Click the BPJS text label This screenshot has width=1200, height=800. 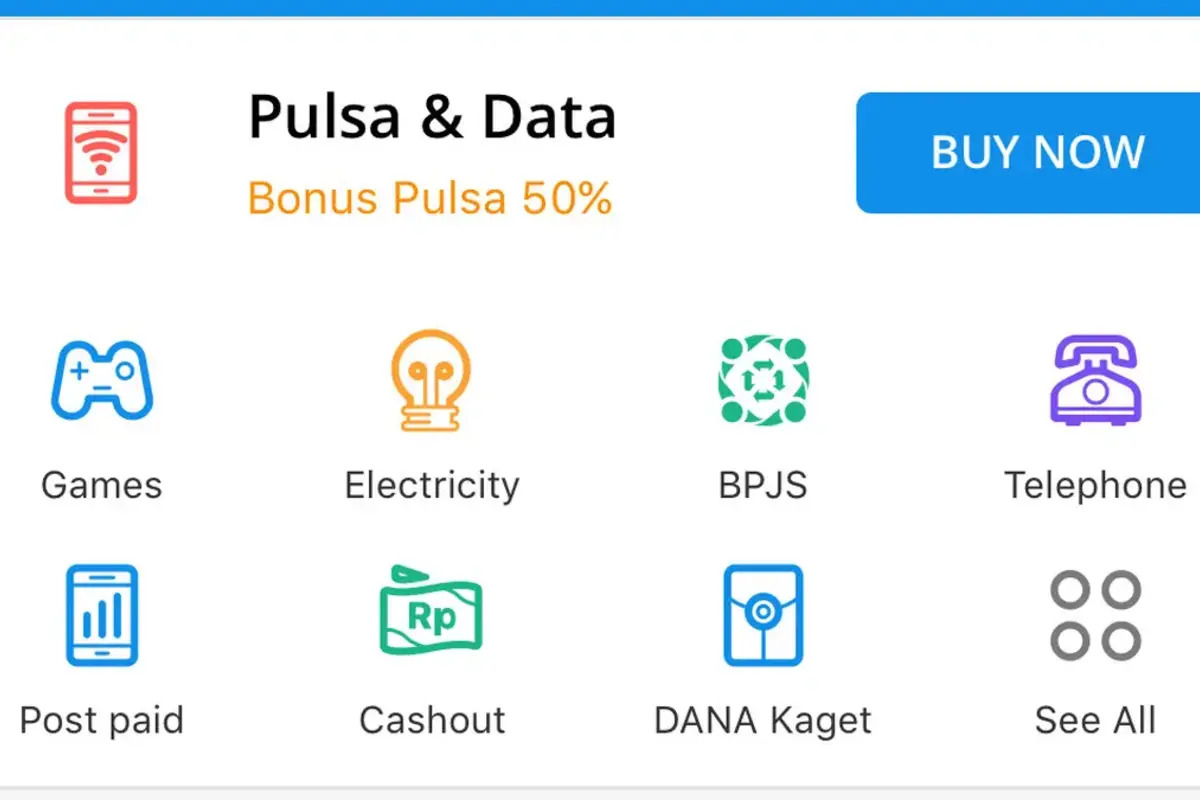pos(763,486)
